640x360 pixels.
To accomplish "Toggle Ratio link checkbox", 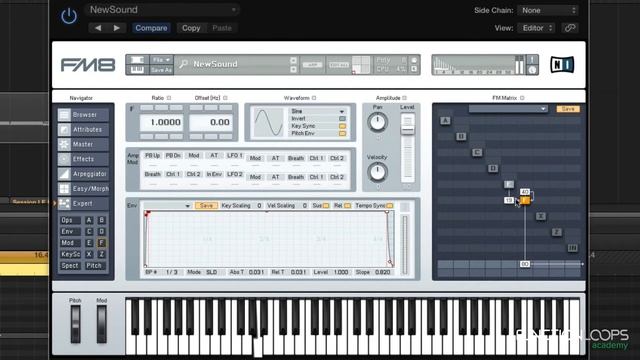I will coord(169,98).
